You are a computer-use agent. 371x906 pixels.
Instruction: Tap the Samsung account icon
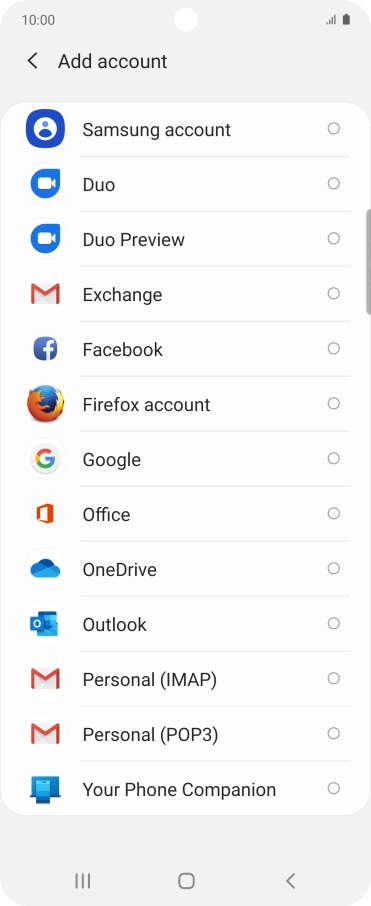[45, 129]
